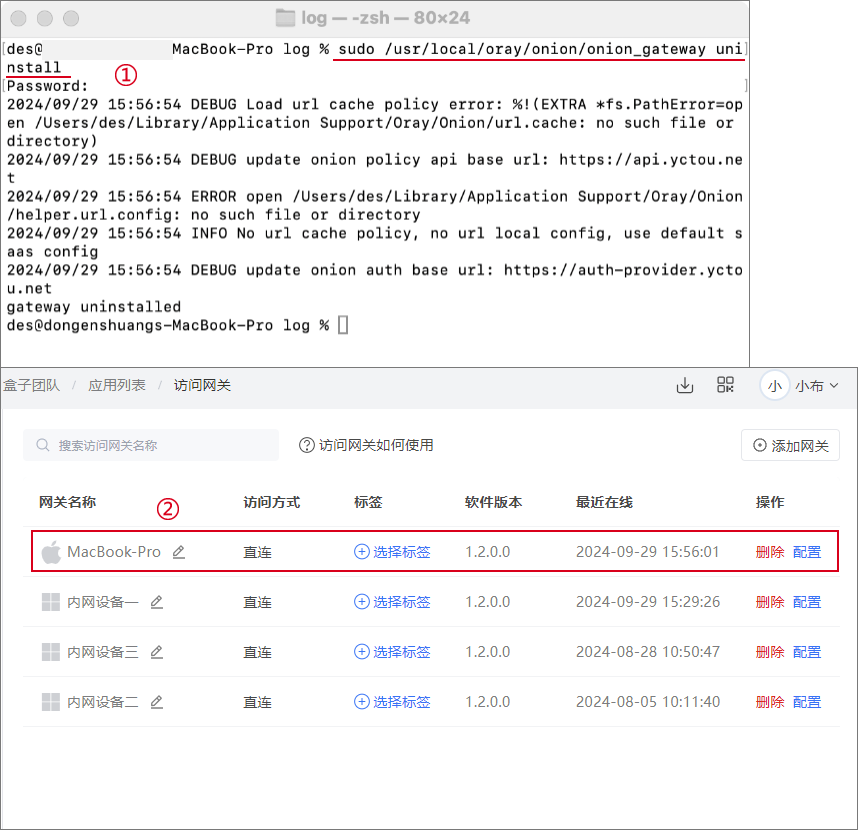Click the 小 user avatar circle

coord(774,386)
